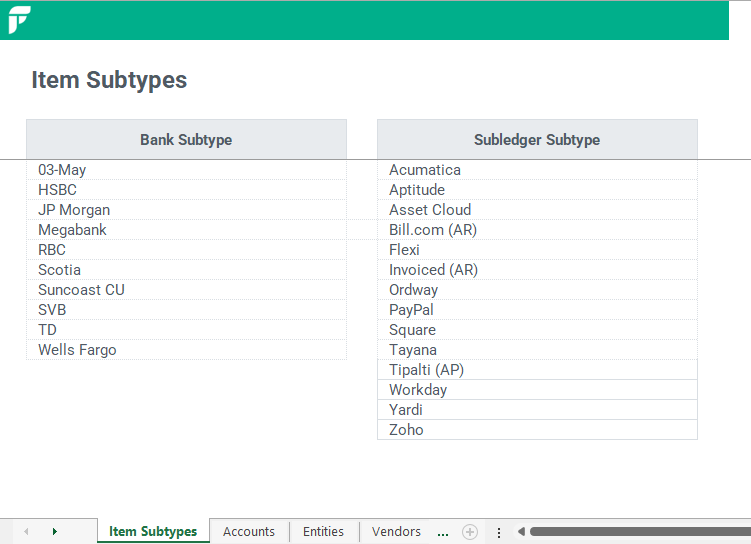This screenshot has height=544, width=751.
Task: Select the Bank Subtype column header
Action: pos(186,139)
